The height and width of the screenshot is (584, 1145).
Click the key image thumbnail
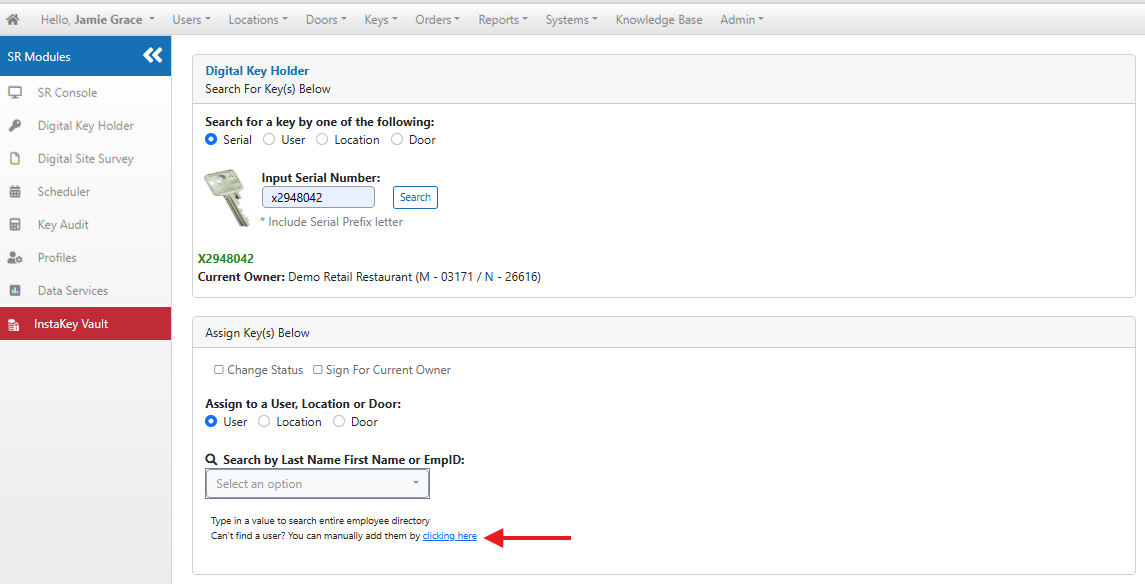tap(227, 198)
